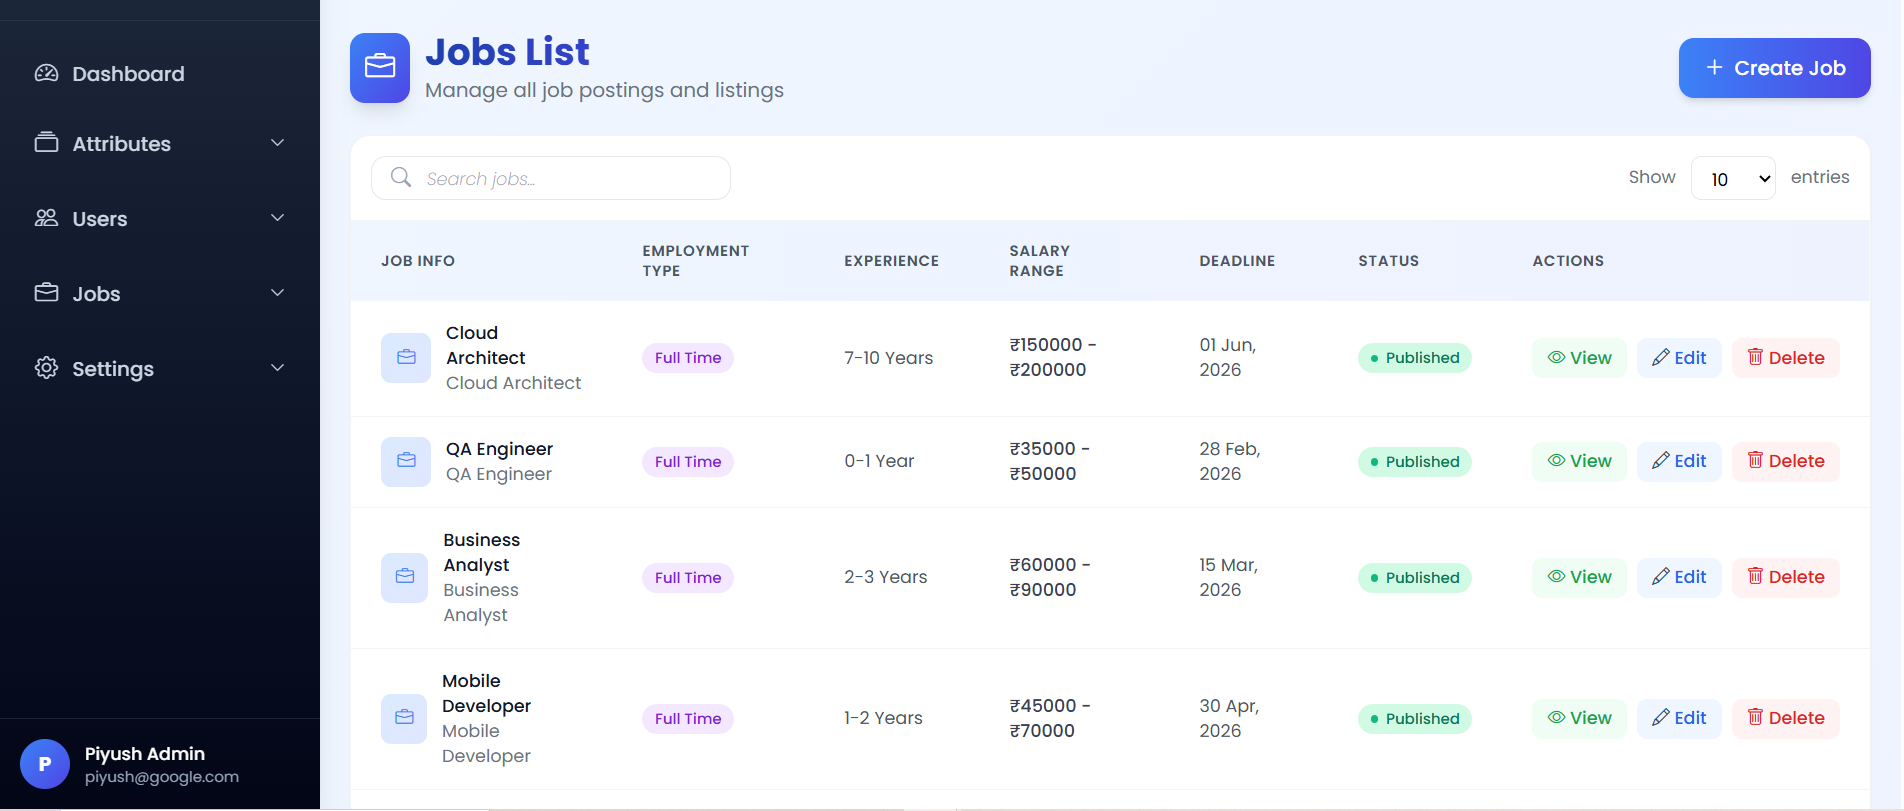Click the Settings gear icon in sidebar

(46, 368)
